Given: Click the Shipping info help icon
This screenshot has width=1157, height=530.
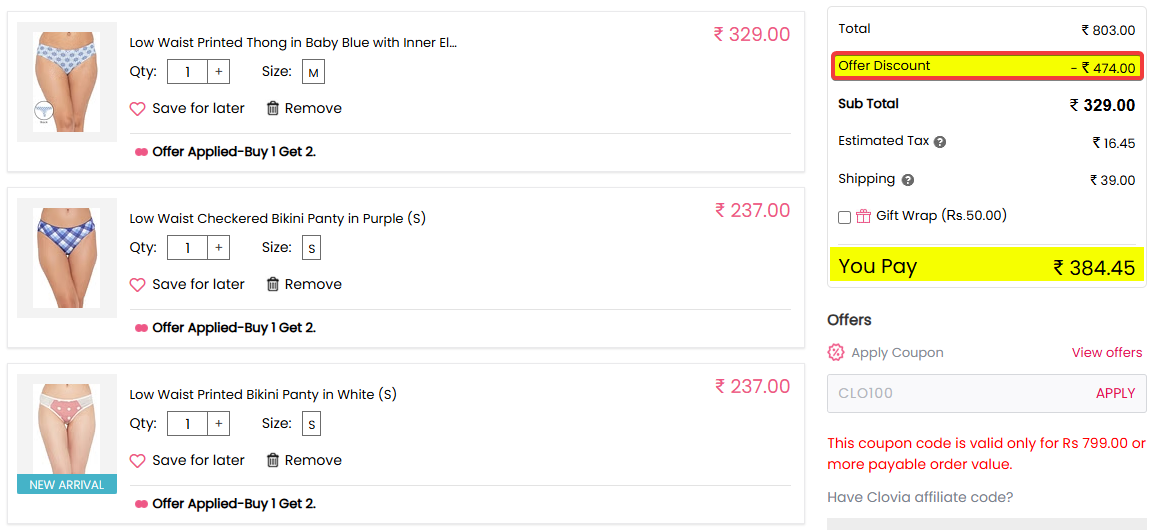Looking at the screenshot, I should [x=908, y=180].
